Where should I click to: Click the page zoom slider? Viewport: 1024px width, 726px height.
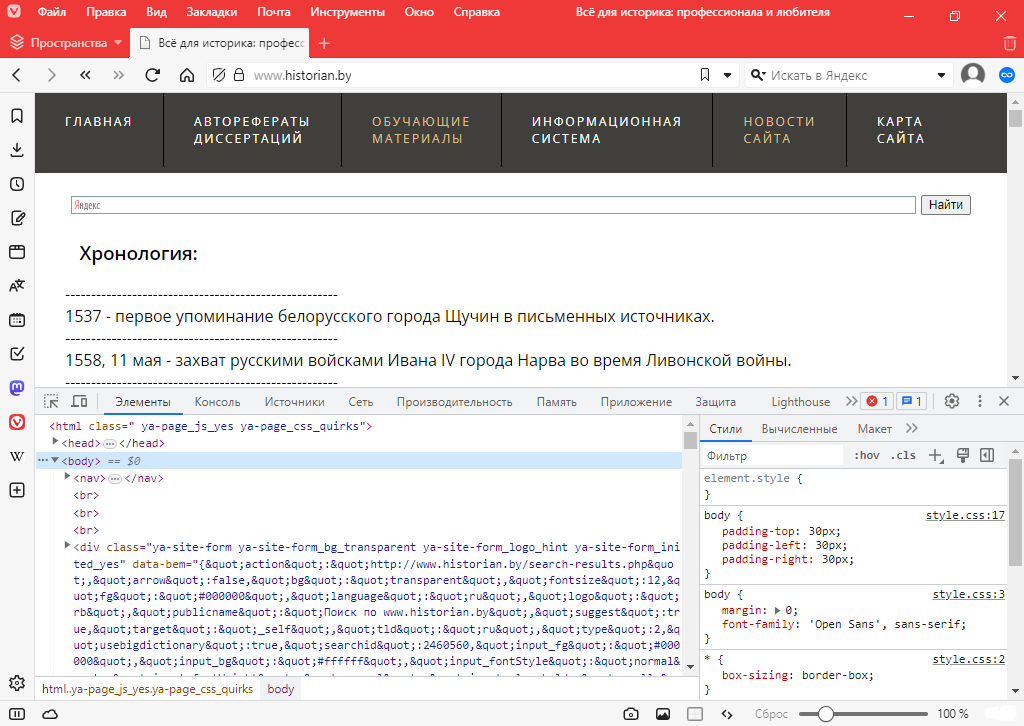(x=826, y=714)
